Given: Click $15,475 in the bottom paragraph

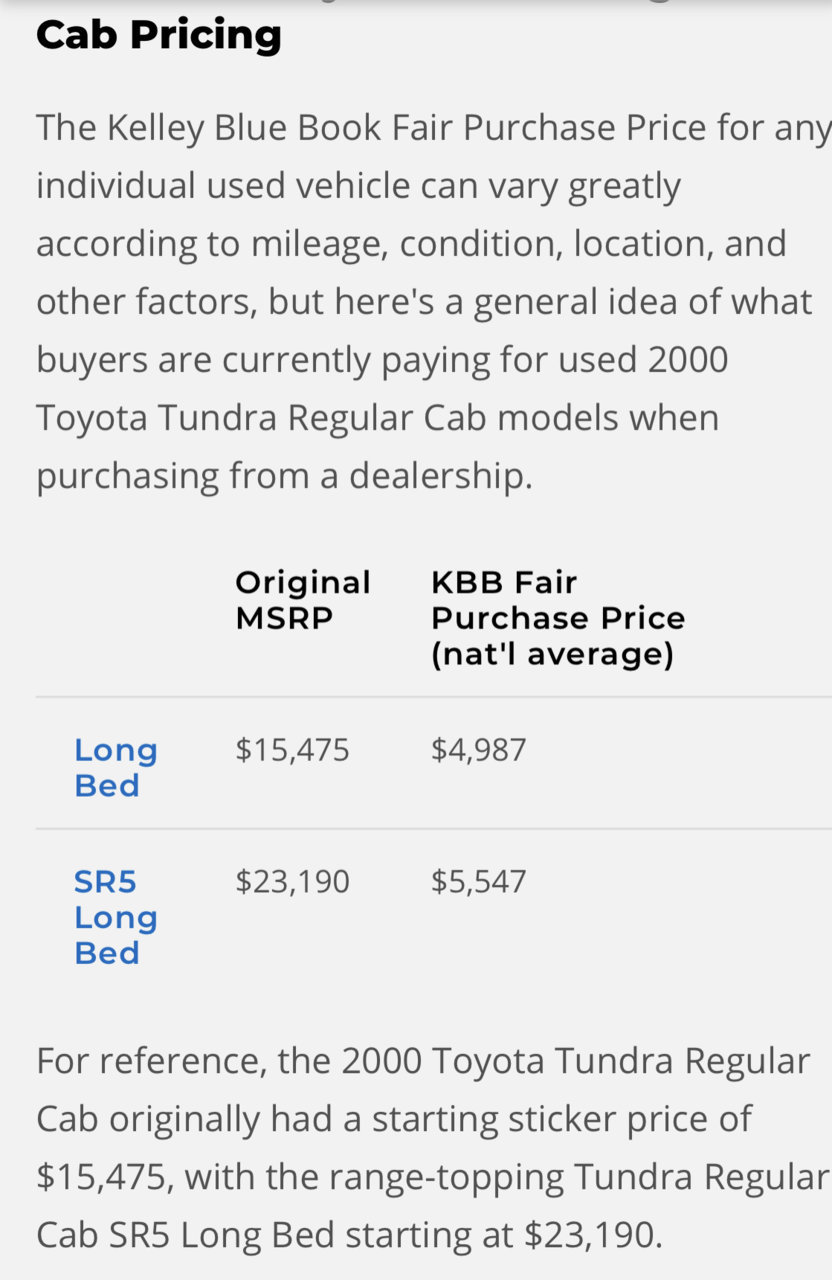Looking at the screenshot, I should (103, 1177).
